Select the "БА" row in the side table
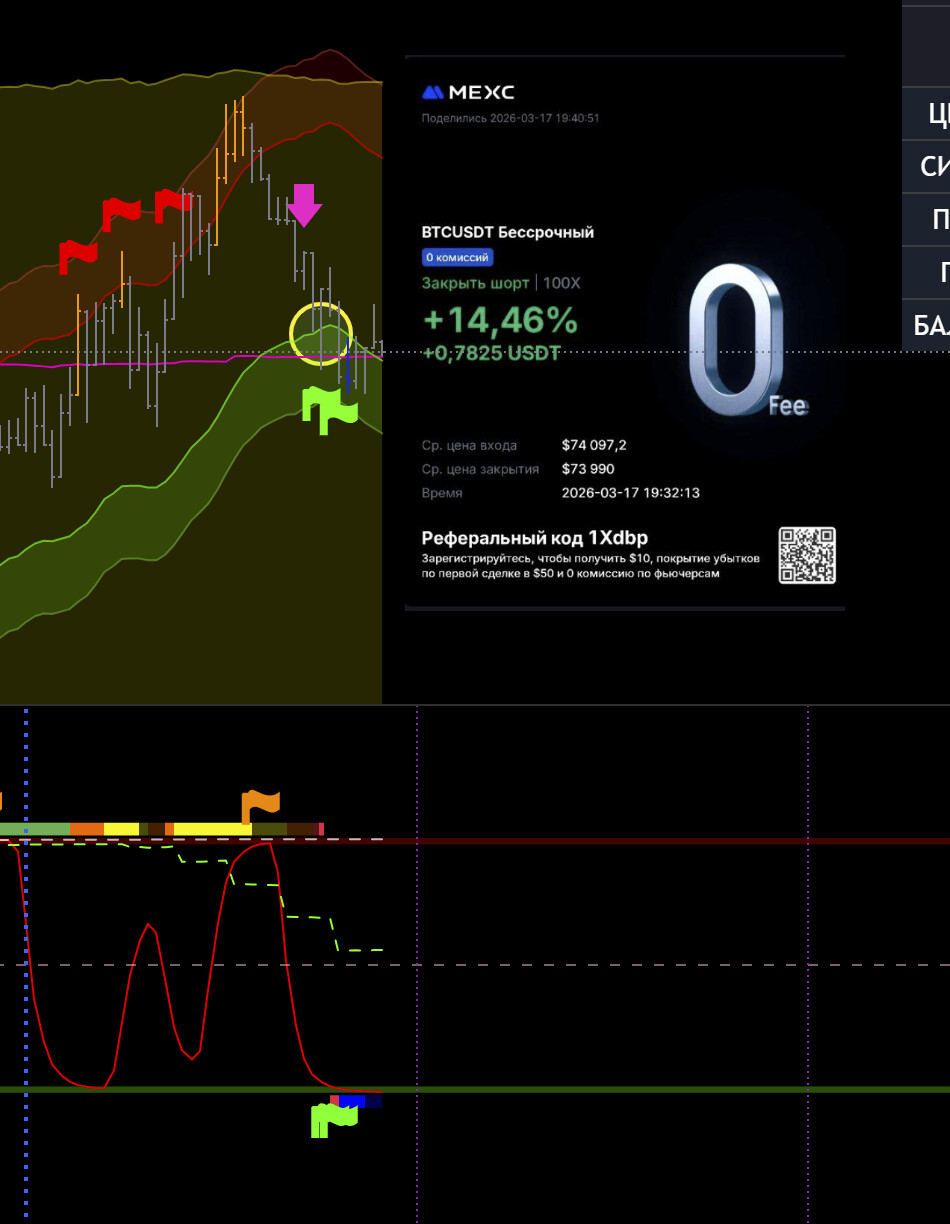Viewport: 950px width, 1224px height. click(x=930, y=325)
